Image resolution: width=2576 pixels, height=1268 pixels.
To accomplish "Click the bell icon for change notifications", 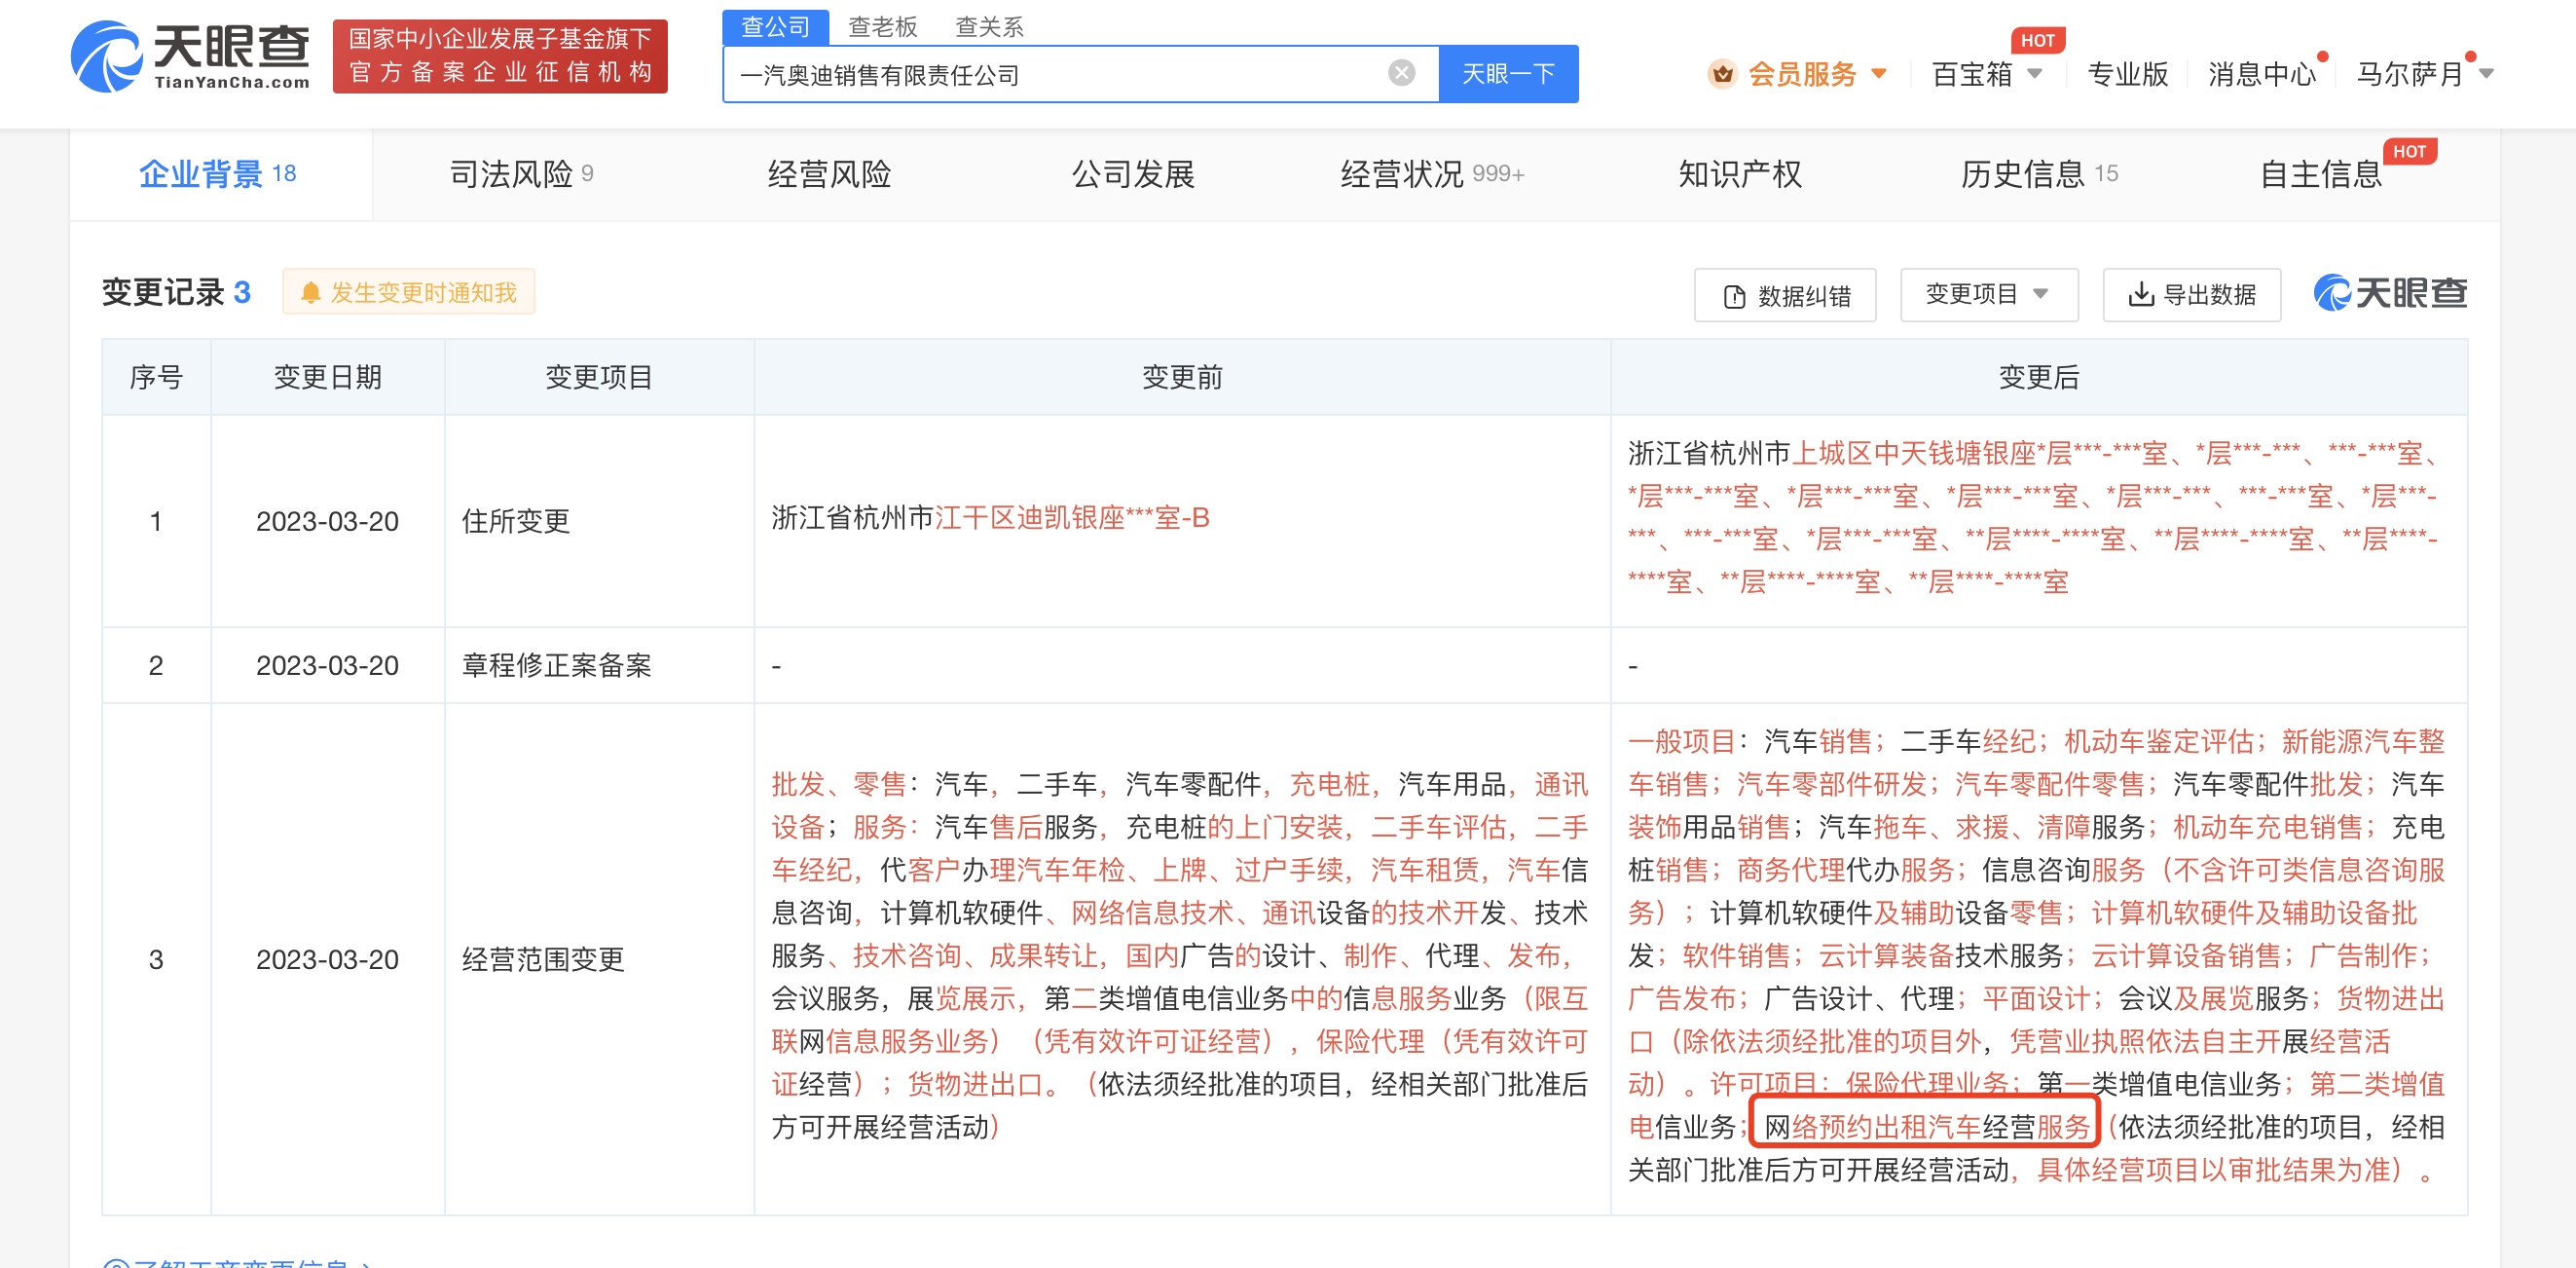I will coord(311,292).
